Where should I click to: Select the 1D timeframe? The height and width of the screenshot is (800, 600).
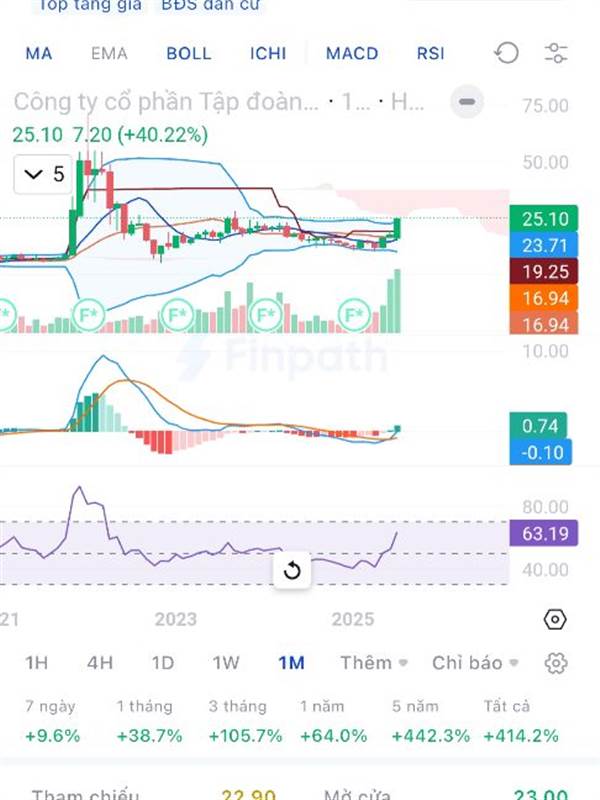coord(163,663)
